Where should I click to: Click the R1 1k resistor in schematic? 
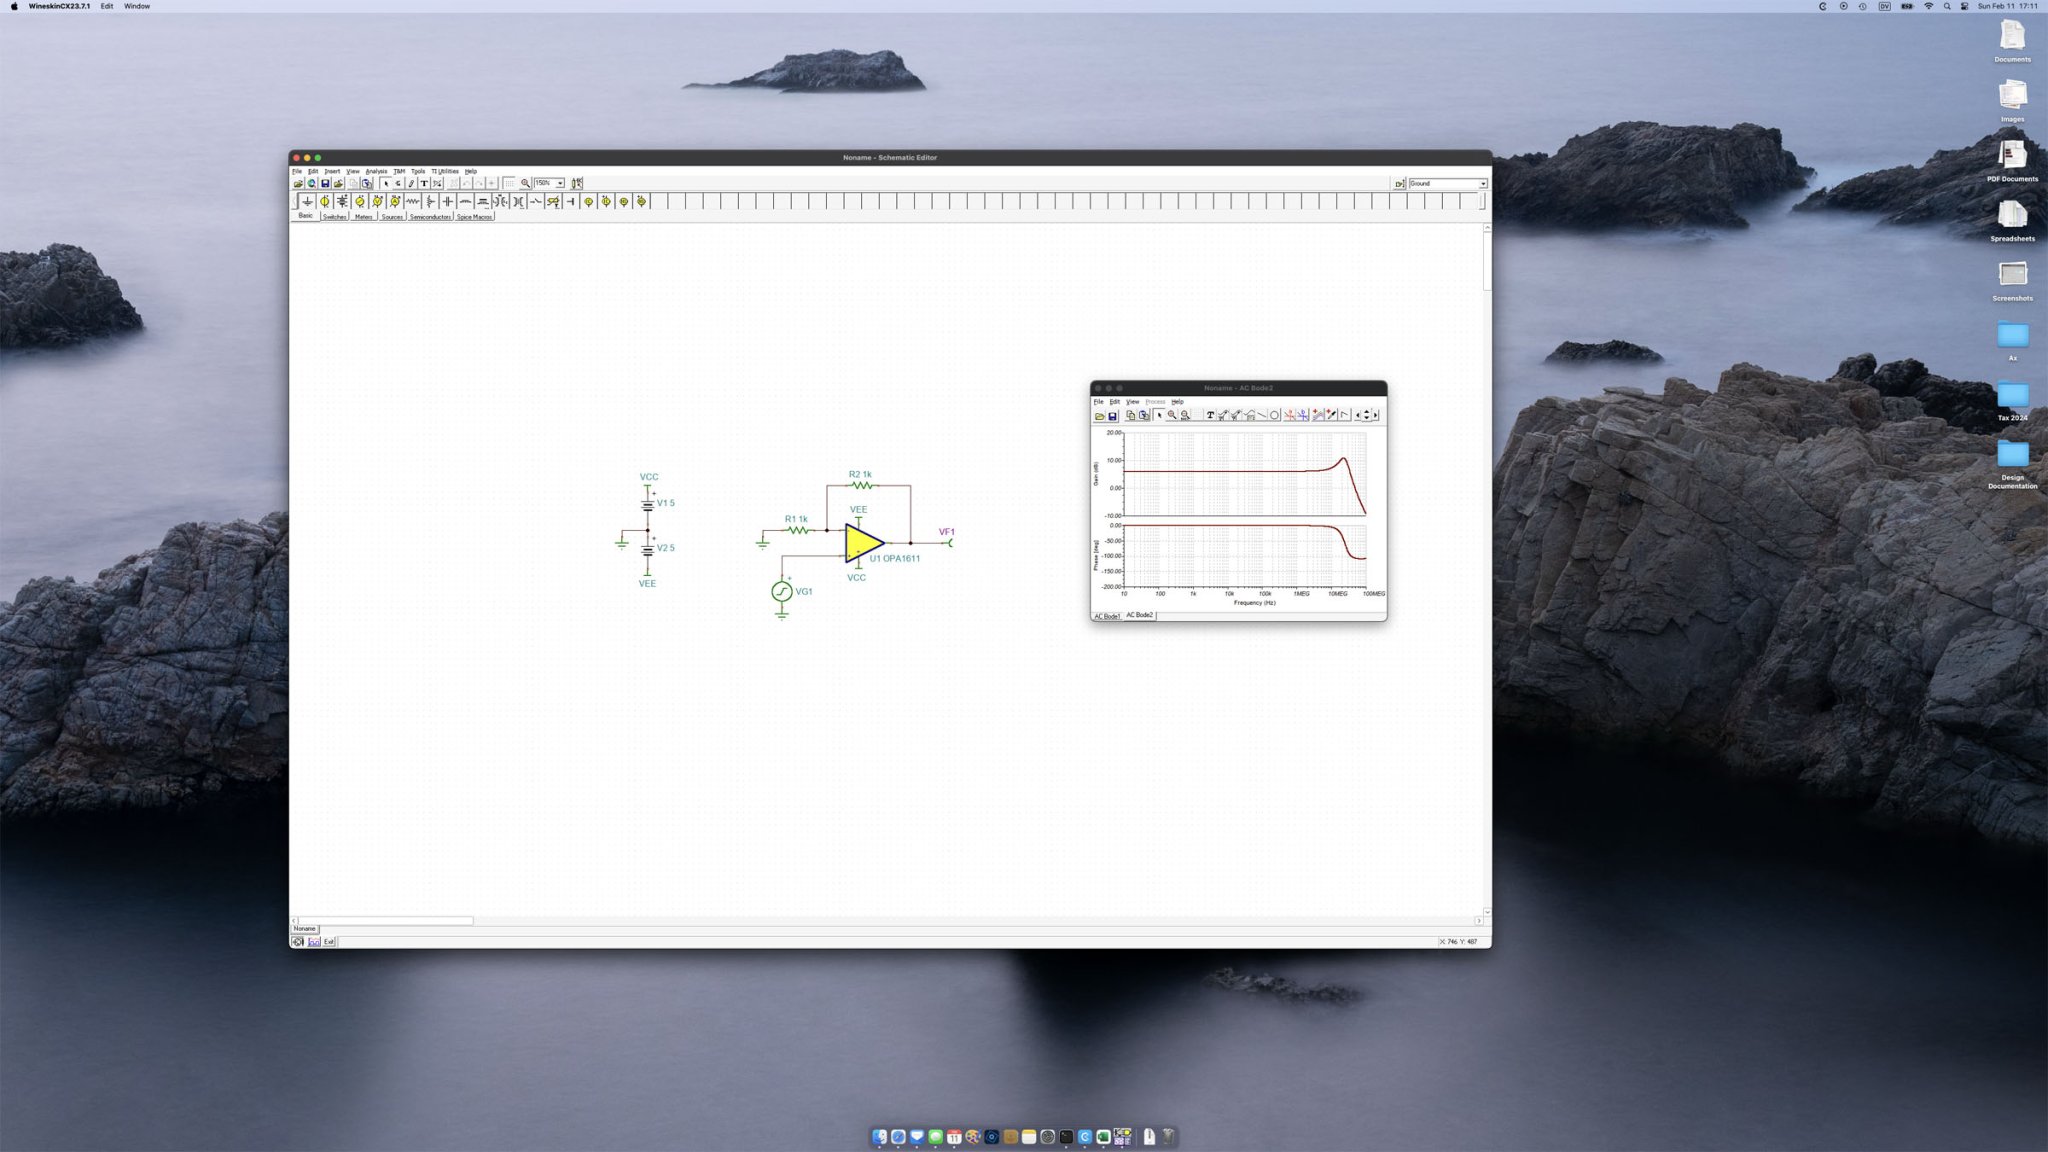(797, 530)
